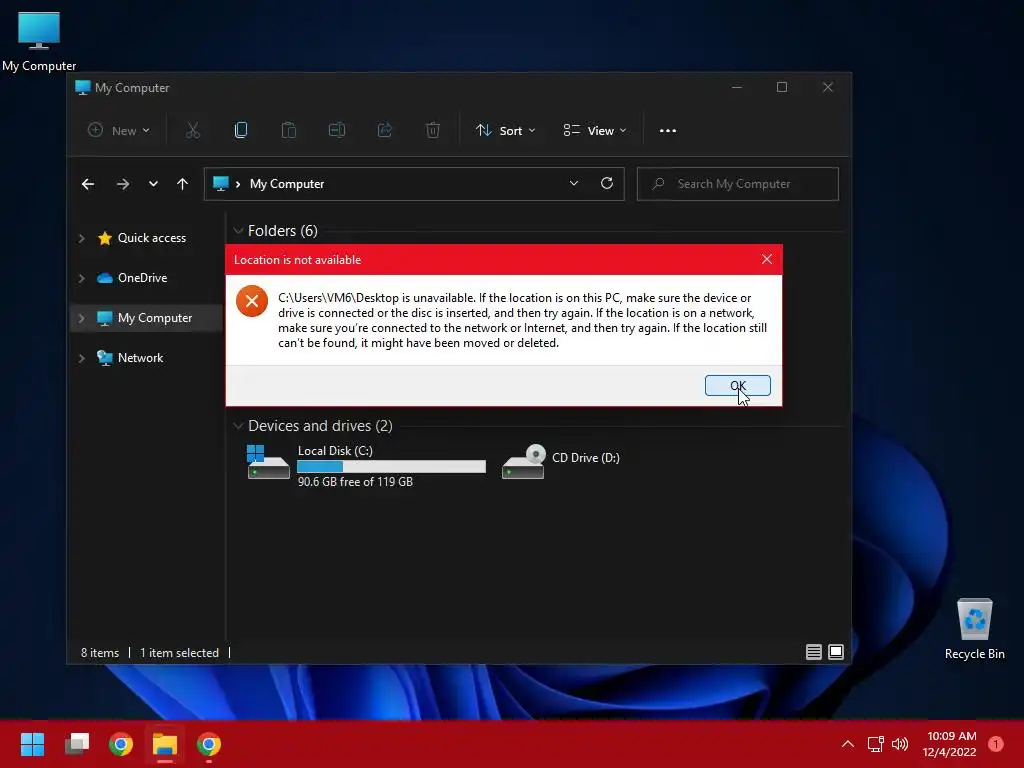Open the New dropdown menu
Image resolution: width=1024 pixels, height=768 pixels.
(119, 131)
